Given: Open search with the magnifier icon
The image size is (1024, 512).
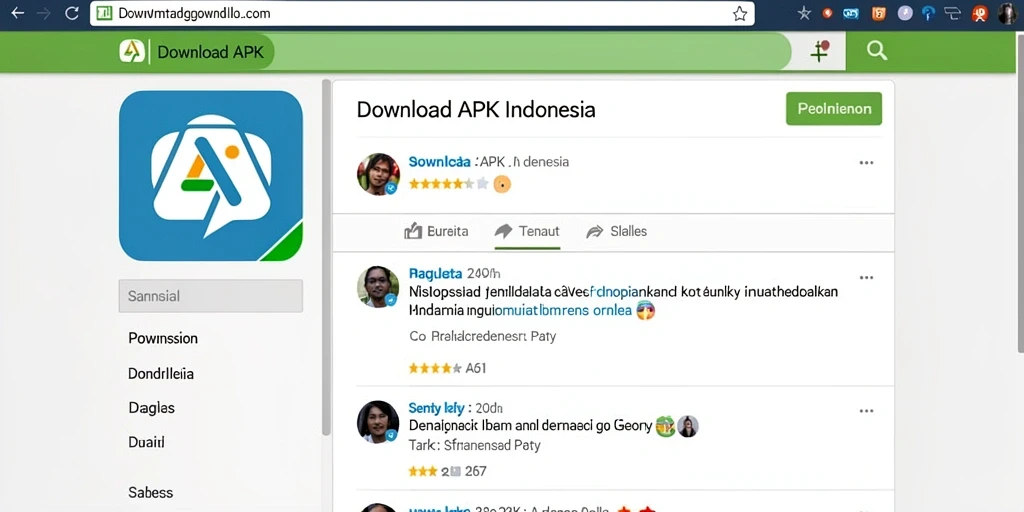Looking at the screenshot, I should tap(876, 50).
